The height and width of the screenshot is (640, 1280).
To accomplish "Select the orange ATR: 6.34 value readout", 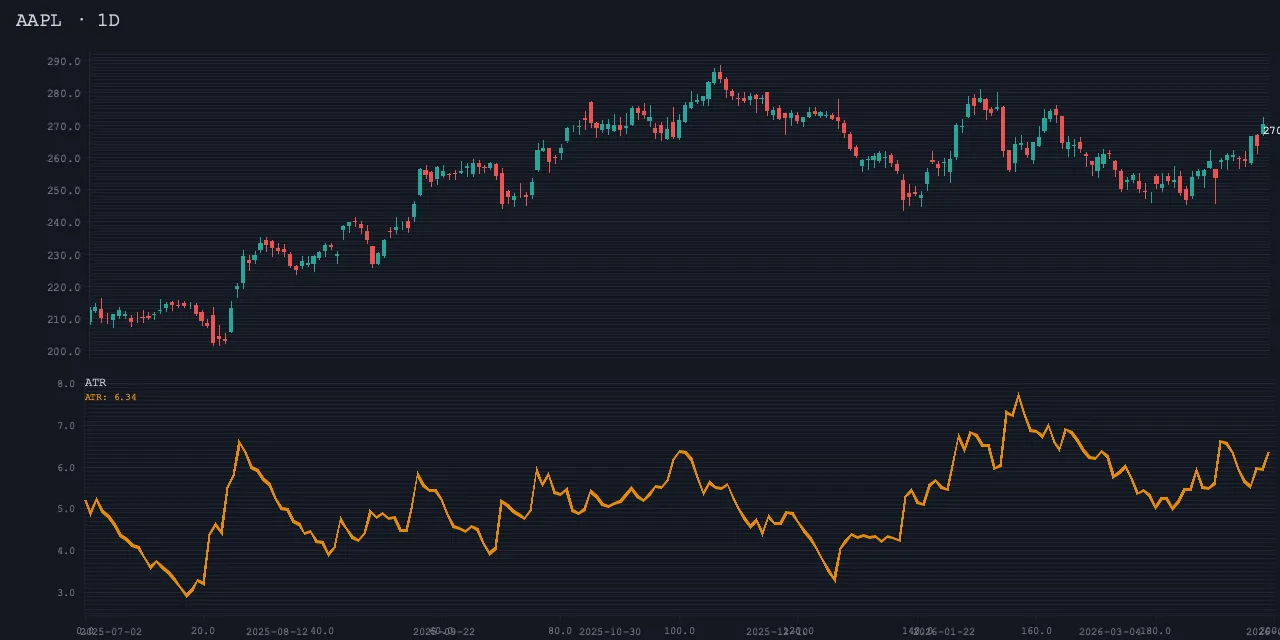I will [x=110, y=397].
